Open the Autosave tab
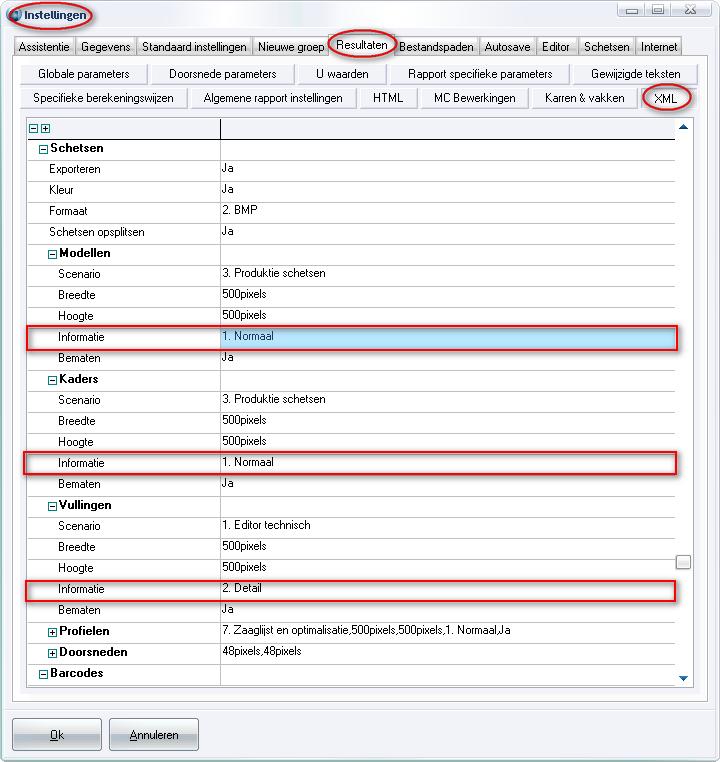 (x=507, y=47)
